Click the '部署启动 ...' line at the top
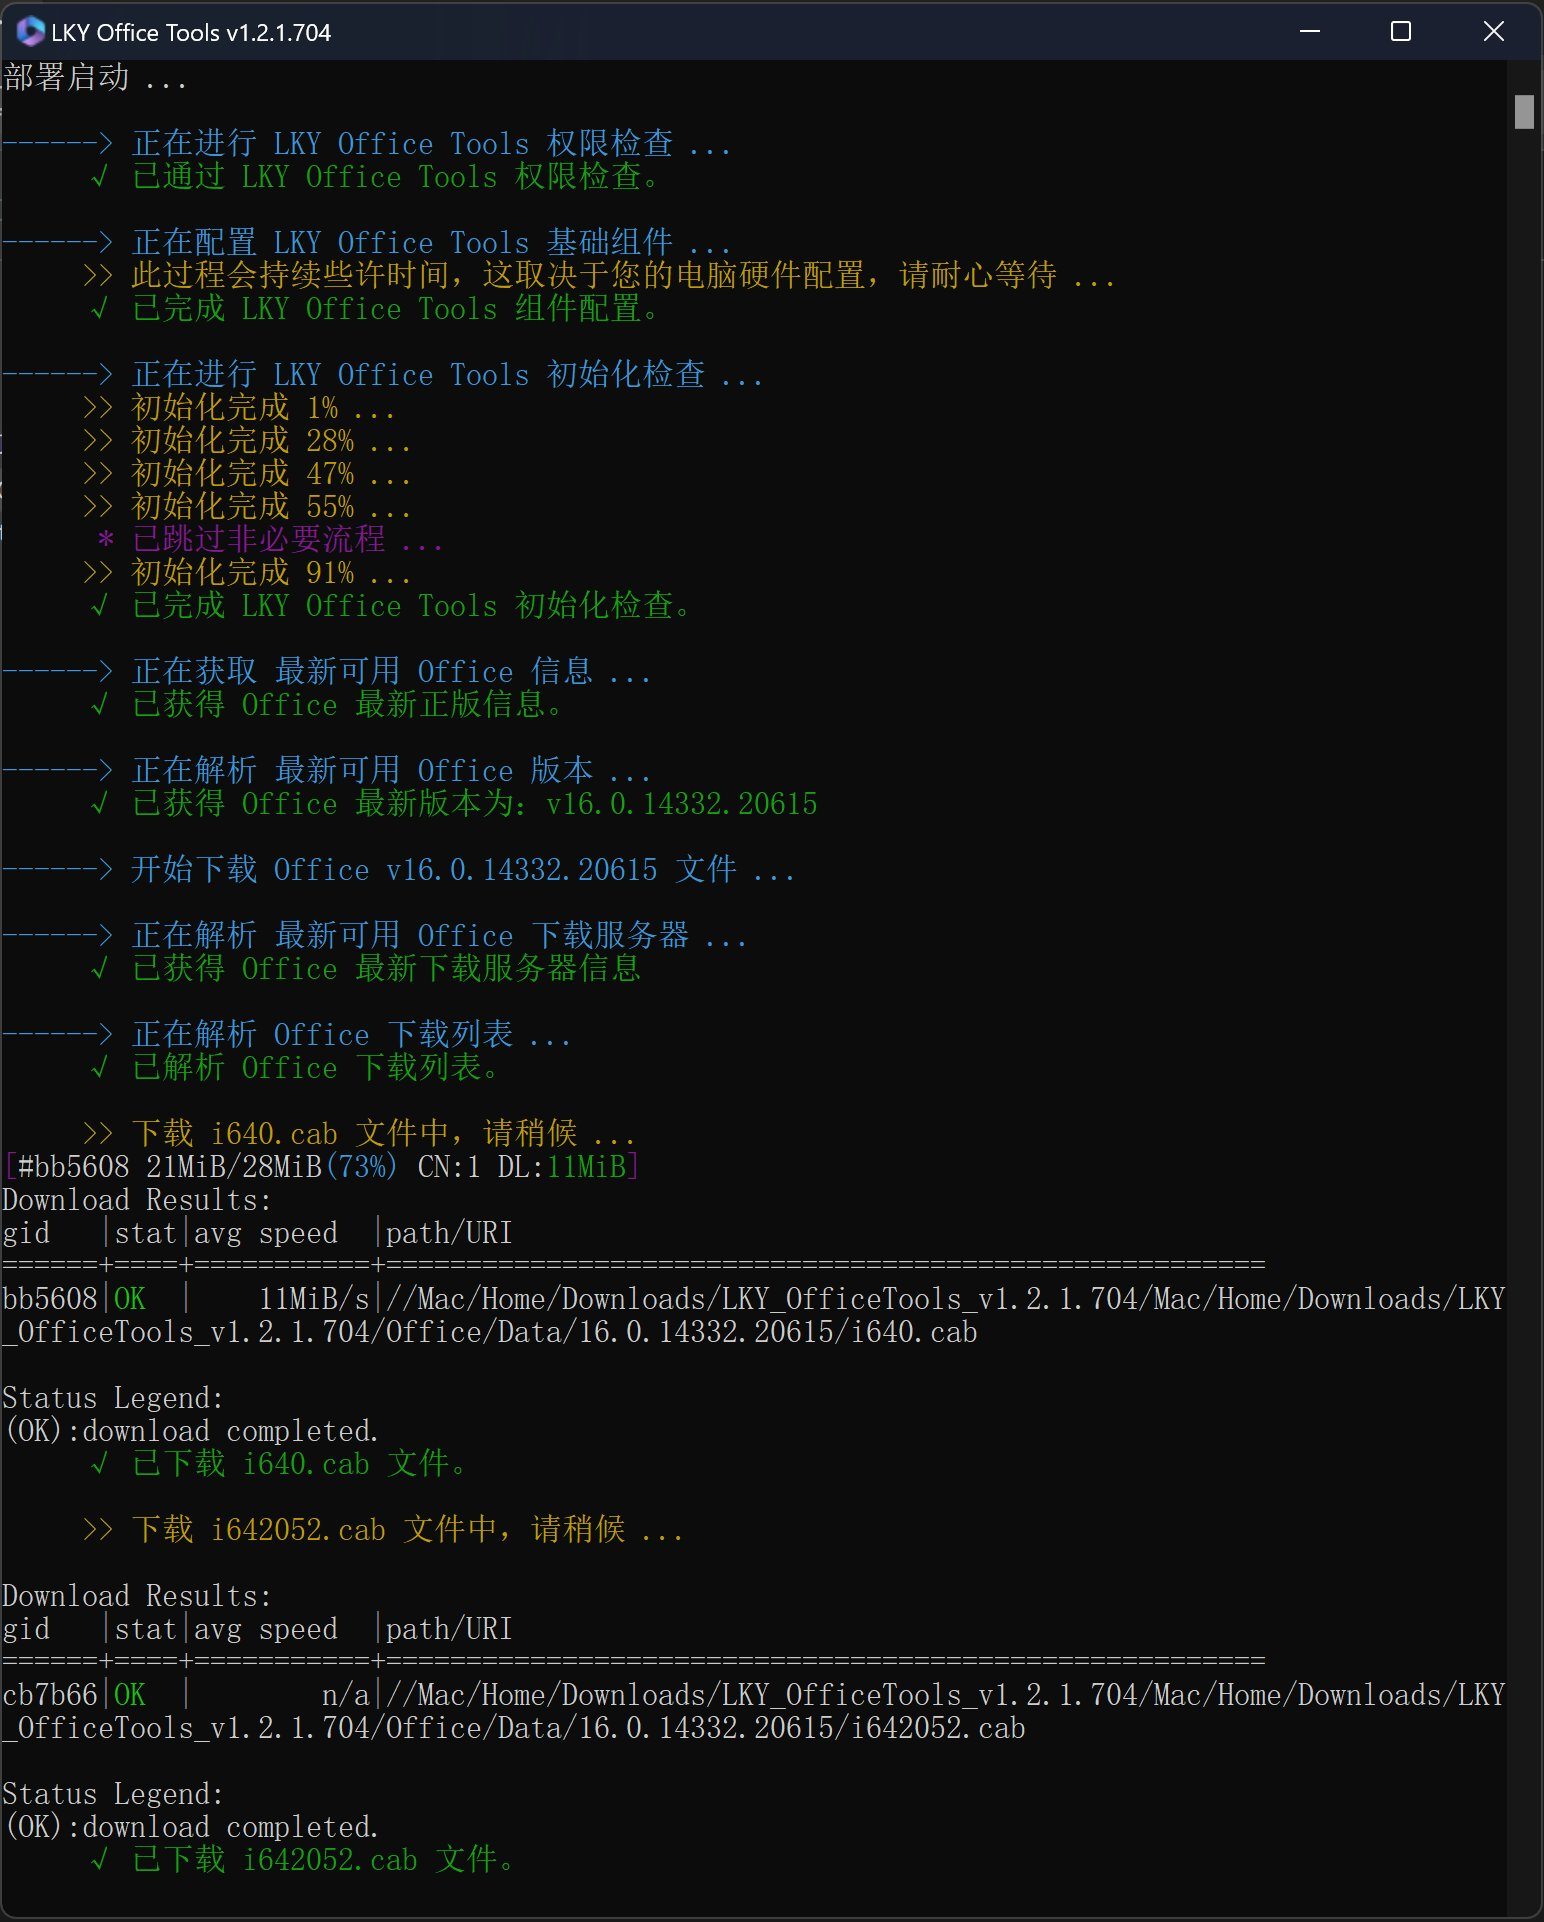The width and height of the screenshot is (1544, 1922). tap(95, 78)
